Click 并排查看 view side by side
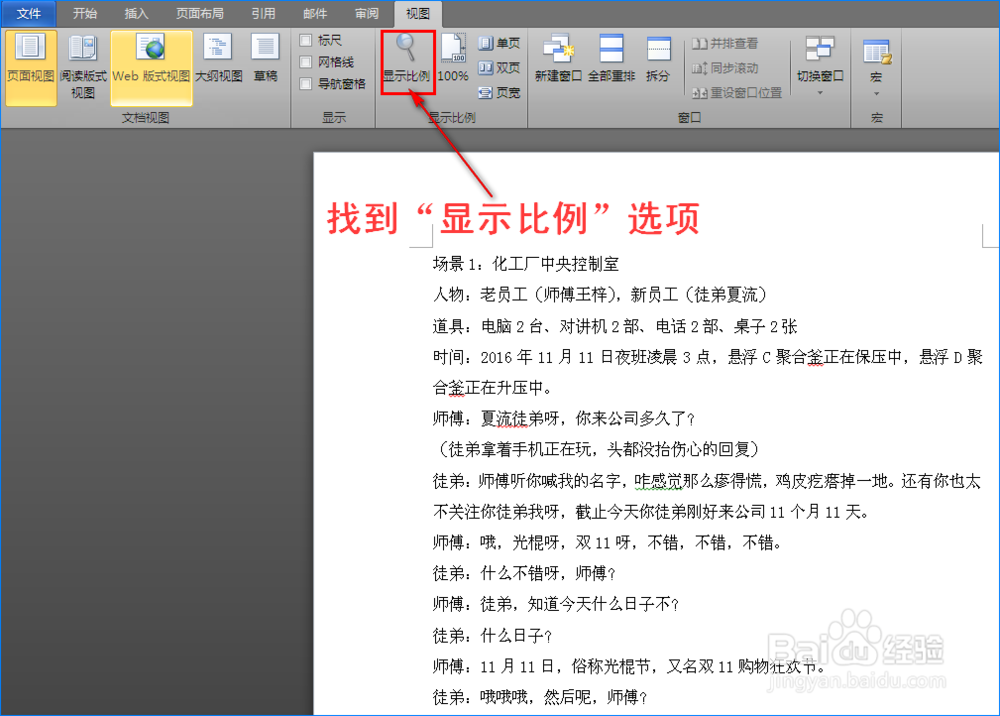The image size is (1000, 716). click(x=726, y=43)
